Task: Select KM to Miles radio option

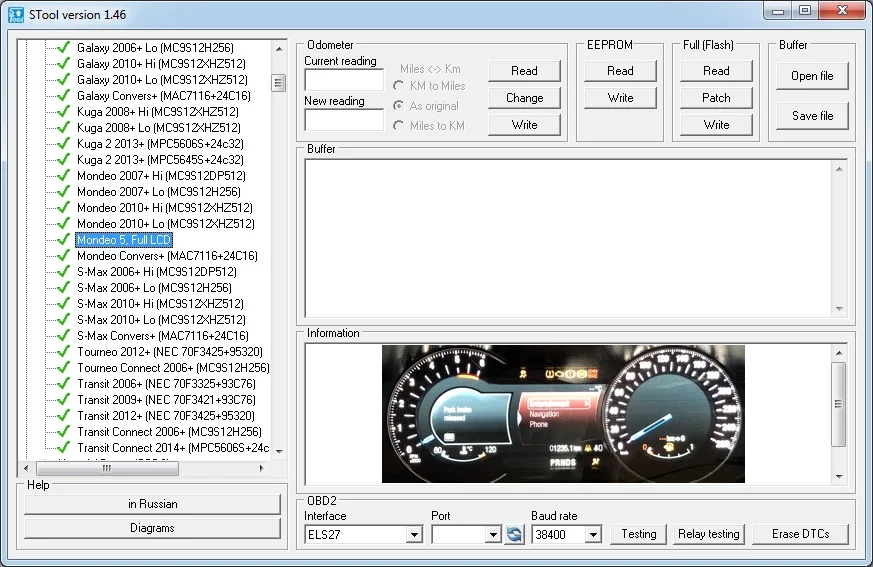Action: click(x=398, y=86)
